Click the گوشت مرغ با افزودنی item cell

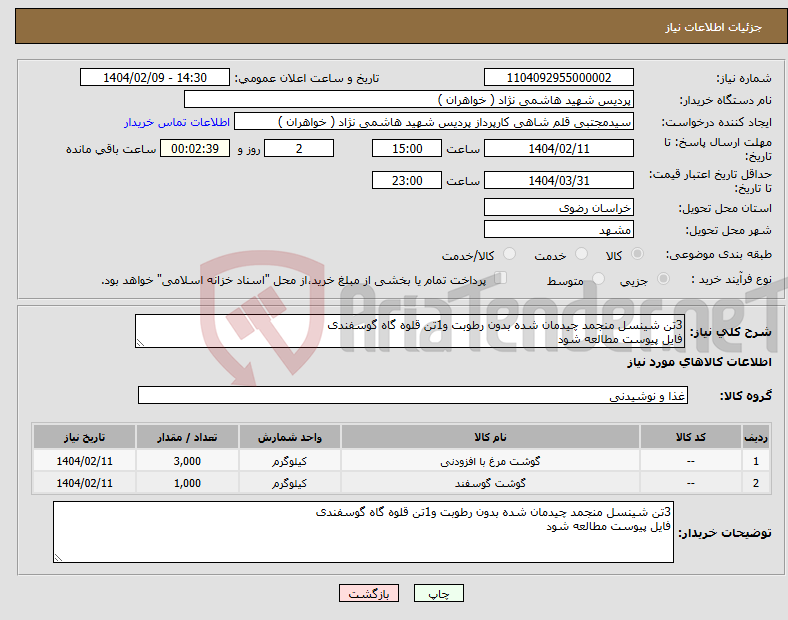[490, 461]
